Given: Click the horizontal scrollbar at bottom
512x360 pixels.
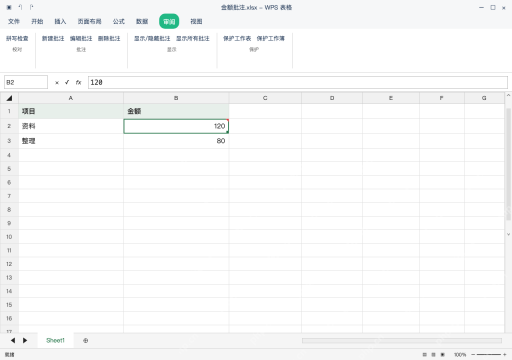Looking at the screenshot, I should click(x=402, y=340).
